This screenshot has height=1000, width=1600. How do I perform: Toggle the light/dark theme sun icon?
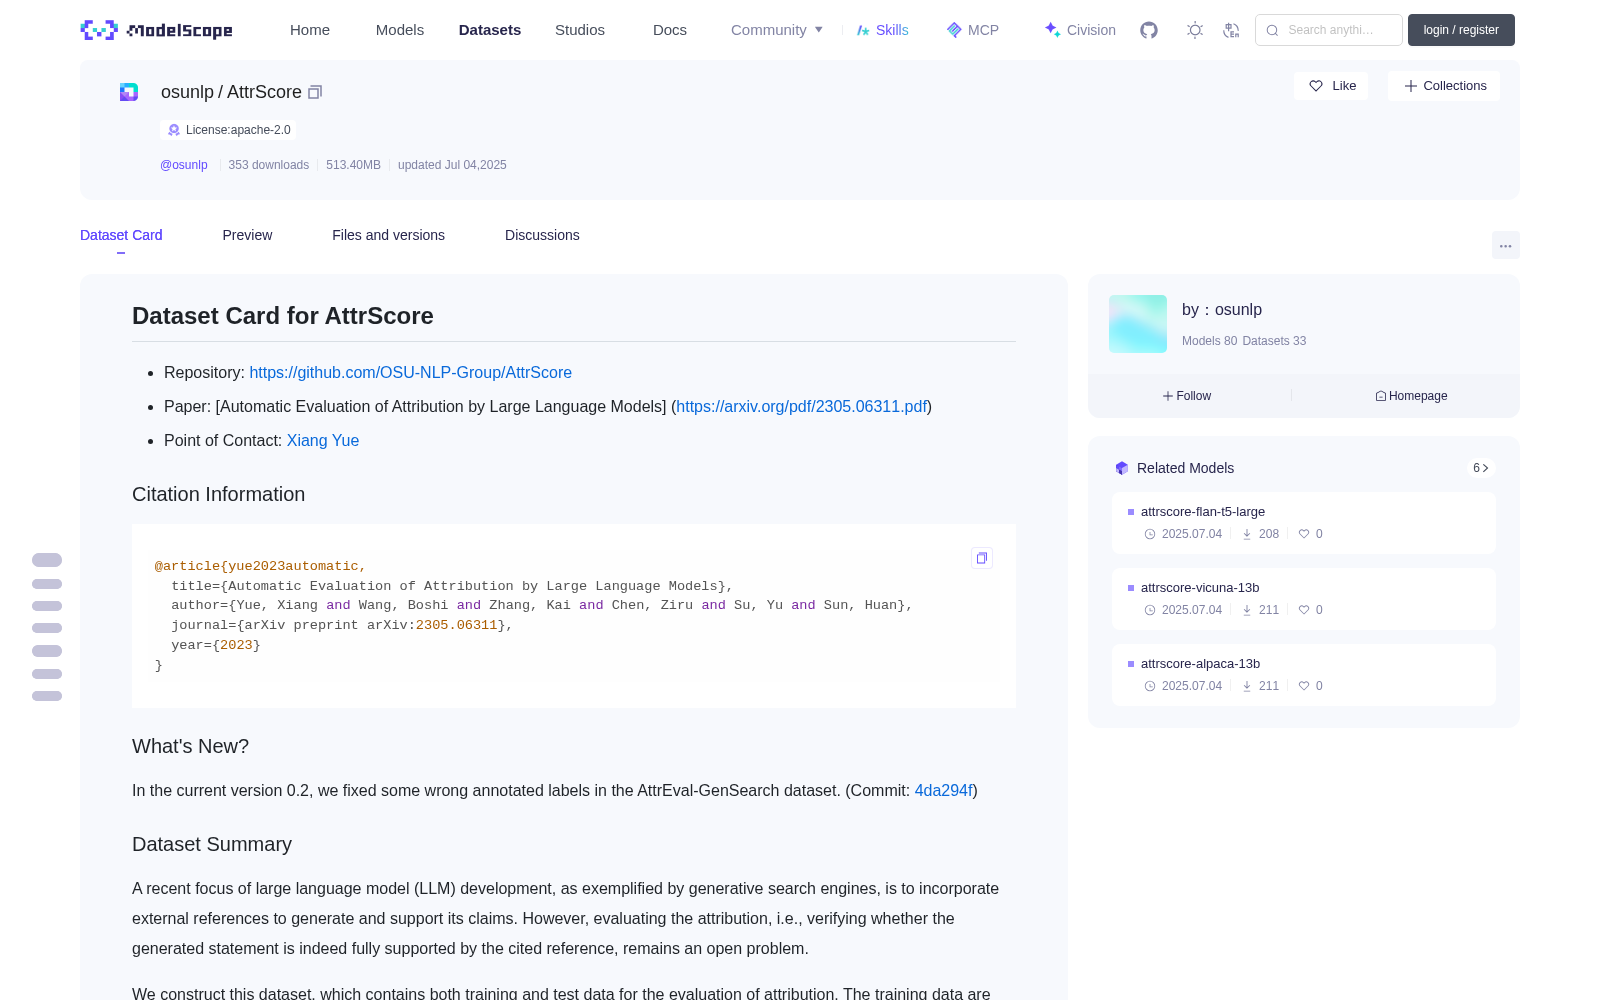click(1195, 30)
